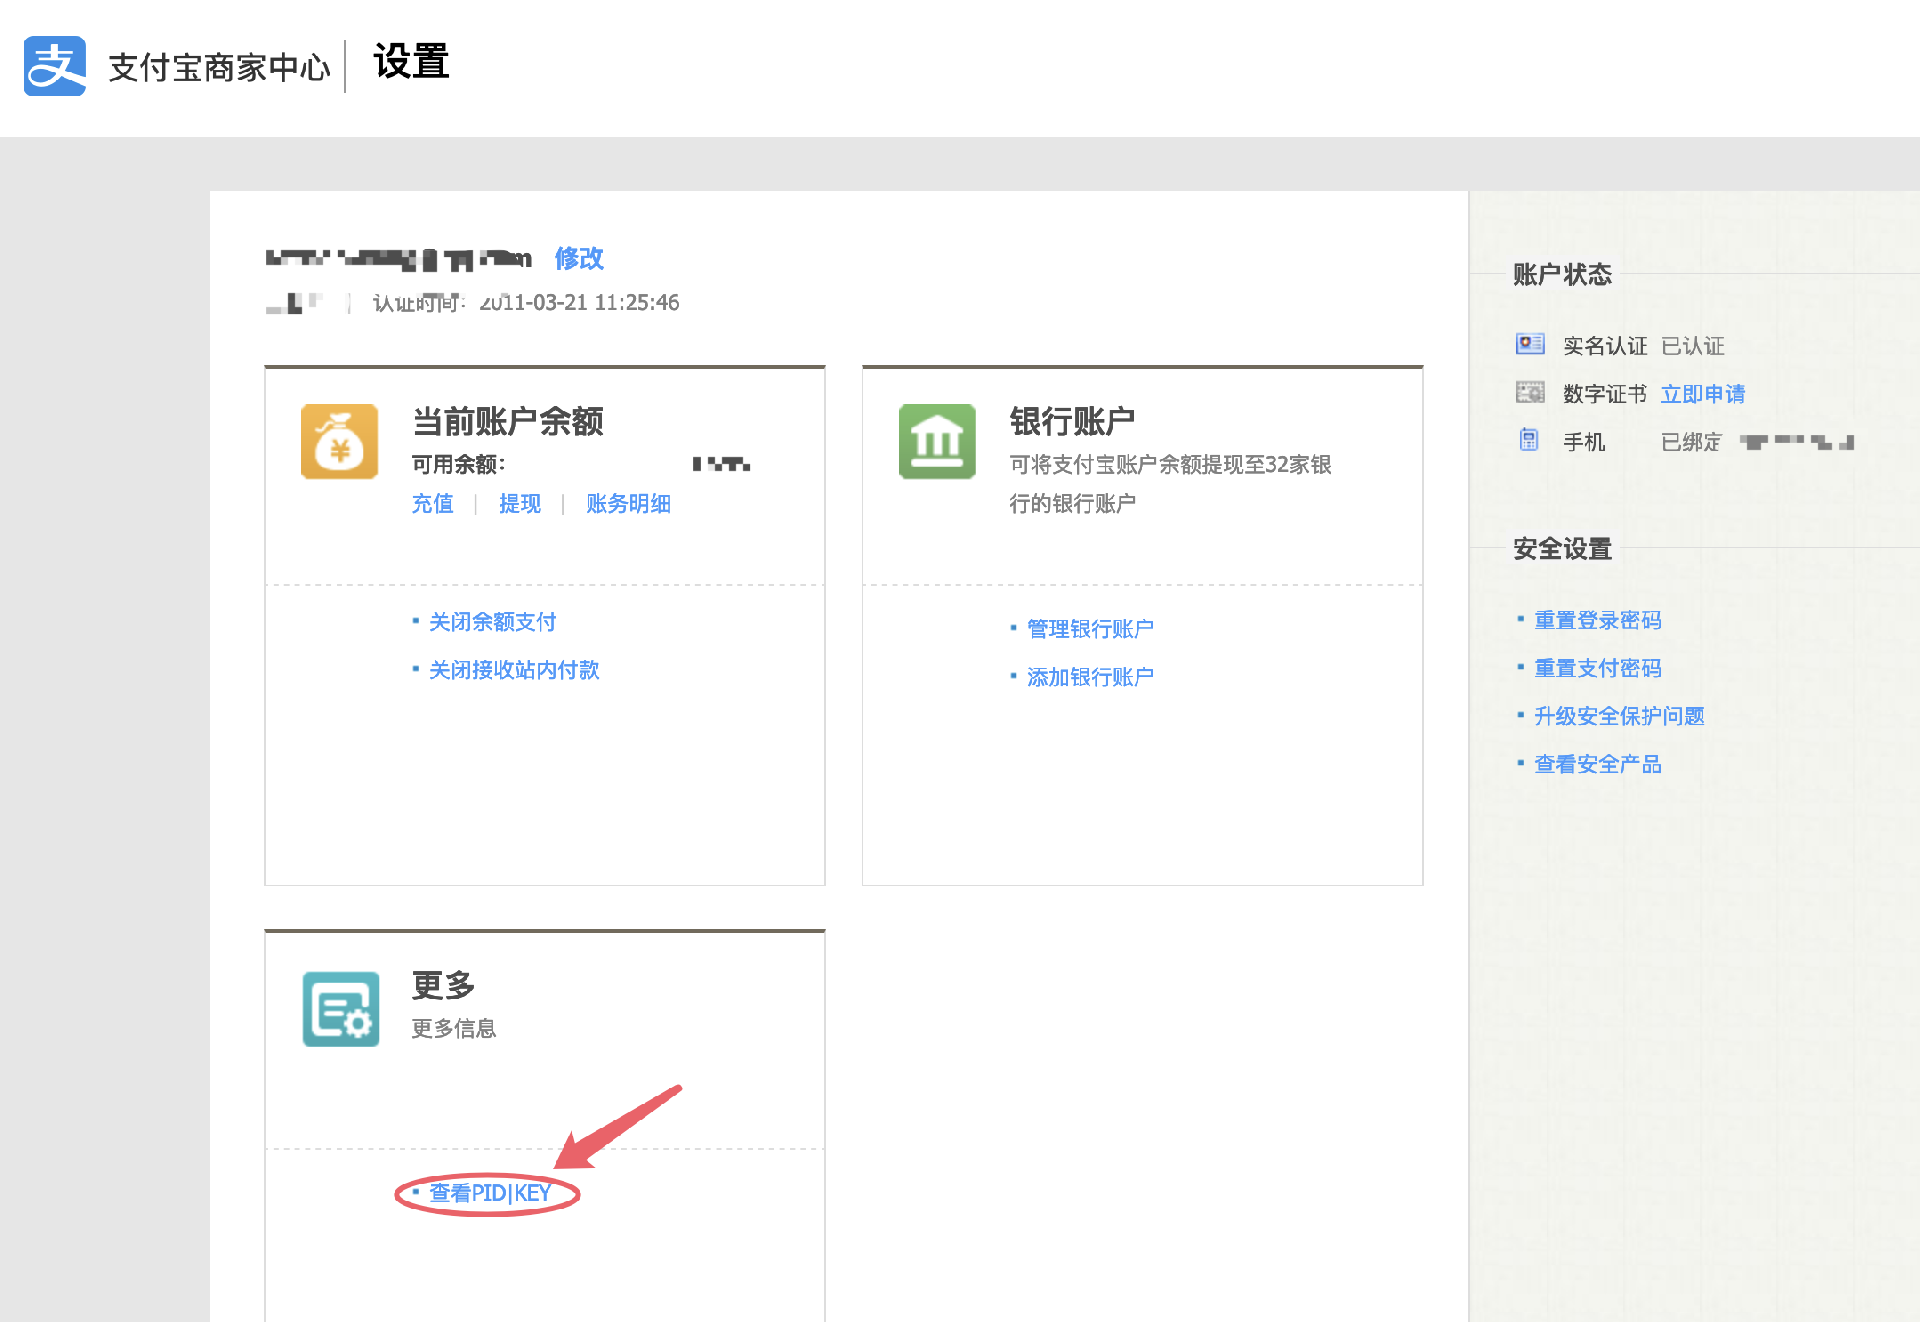Click 安全设置 section heading
The image size is (1920, 1322).
1562,549
